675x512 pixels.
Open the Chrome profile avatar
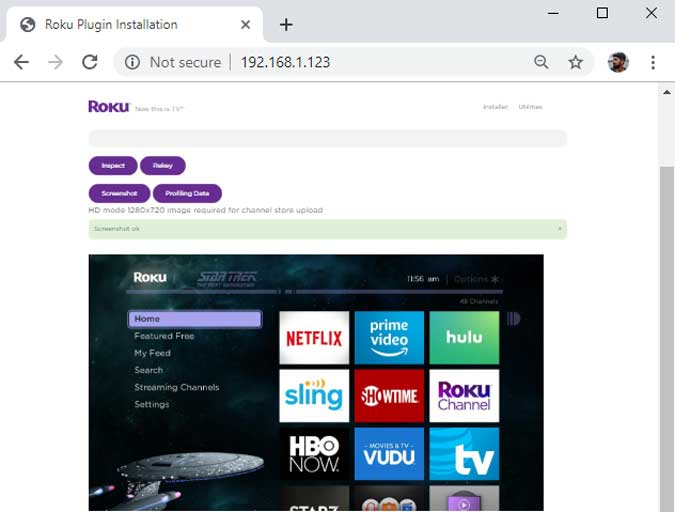(618, 62)
